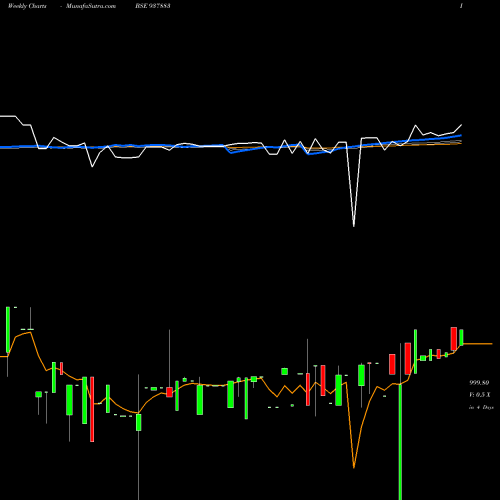Click the lowest dip of the orange line
The image size is (500, 500).
tap(354, 467)
